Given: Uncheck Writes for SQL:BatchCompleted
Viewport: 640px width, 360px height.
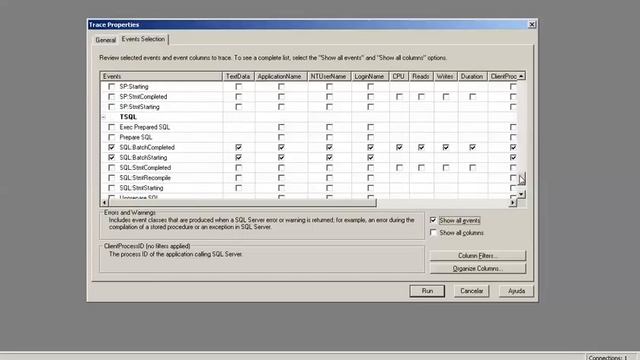Looking at the screenshot, I should click(x=446, y=147).
